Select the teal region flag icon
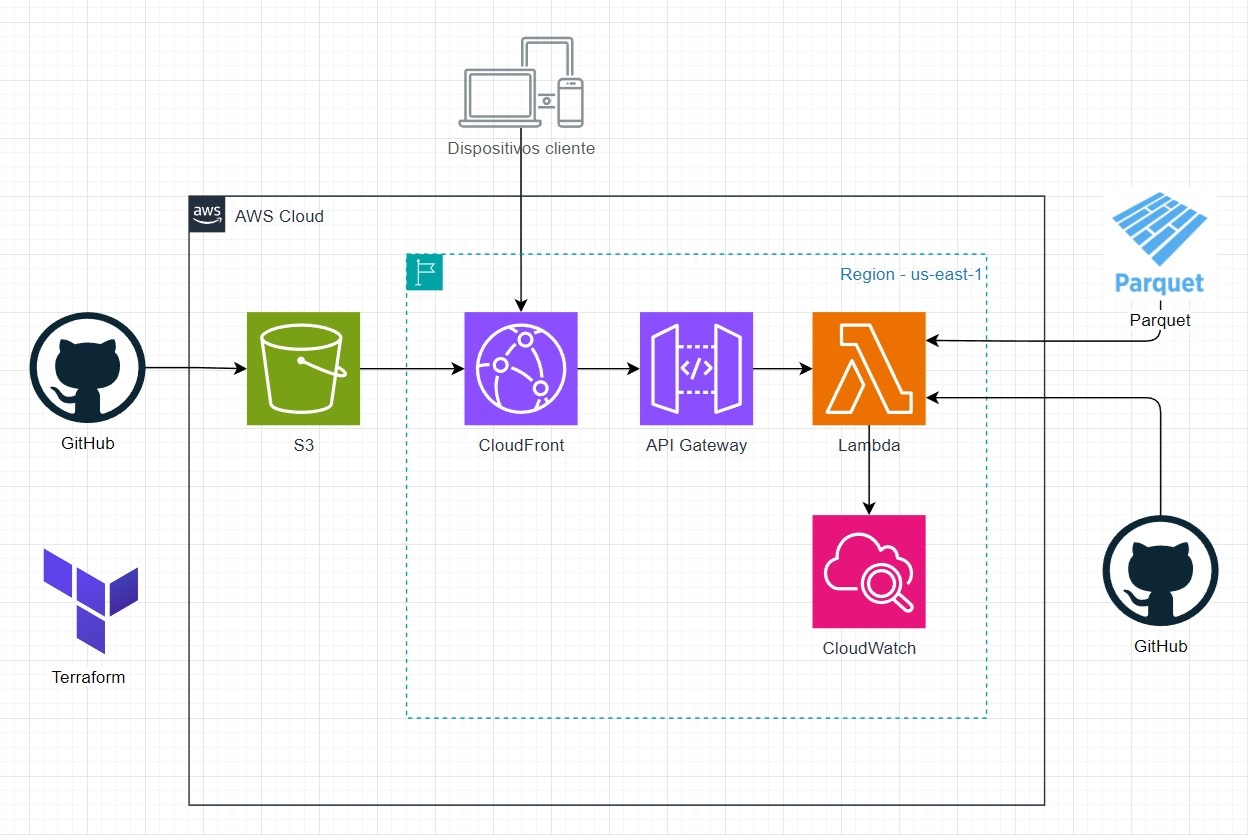 click(424, 272)
